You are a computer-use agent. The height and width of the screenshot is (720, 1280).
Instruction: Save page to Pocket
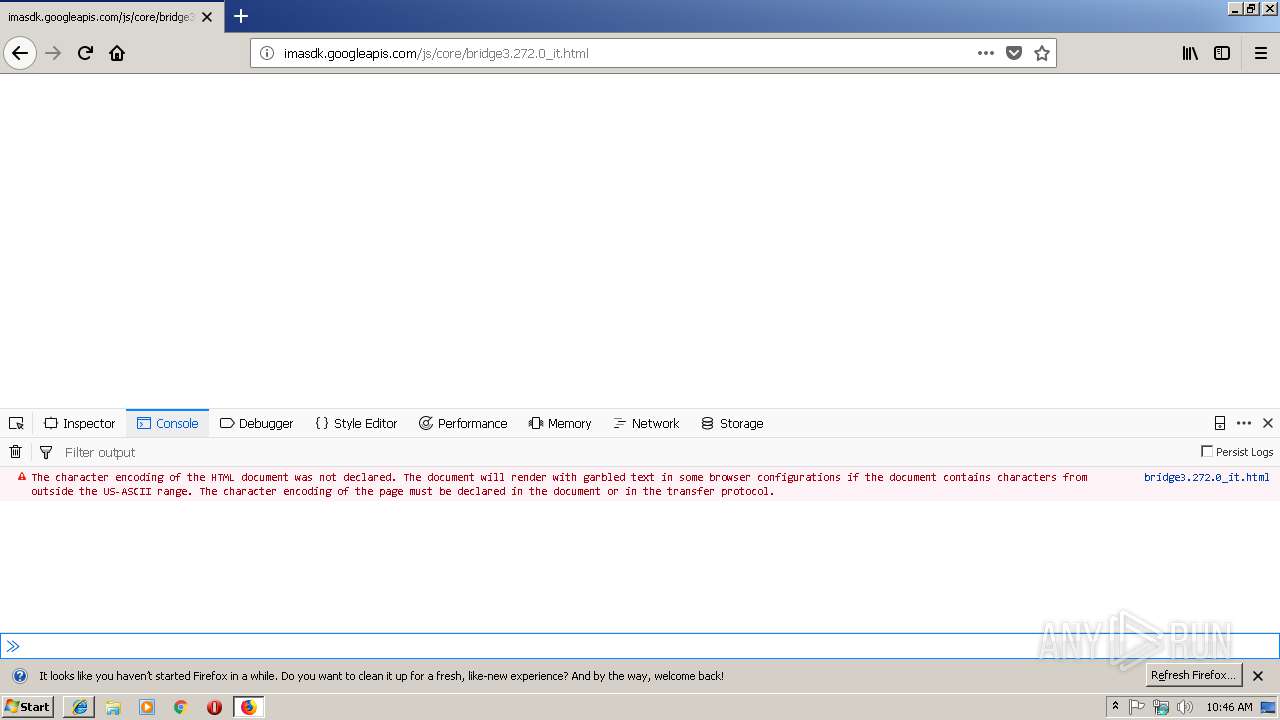point(1014,53)
